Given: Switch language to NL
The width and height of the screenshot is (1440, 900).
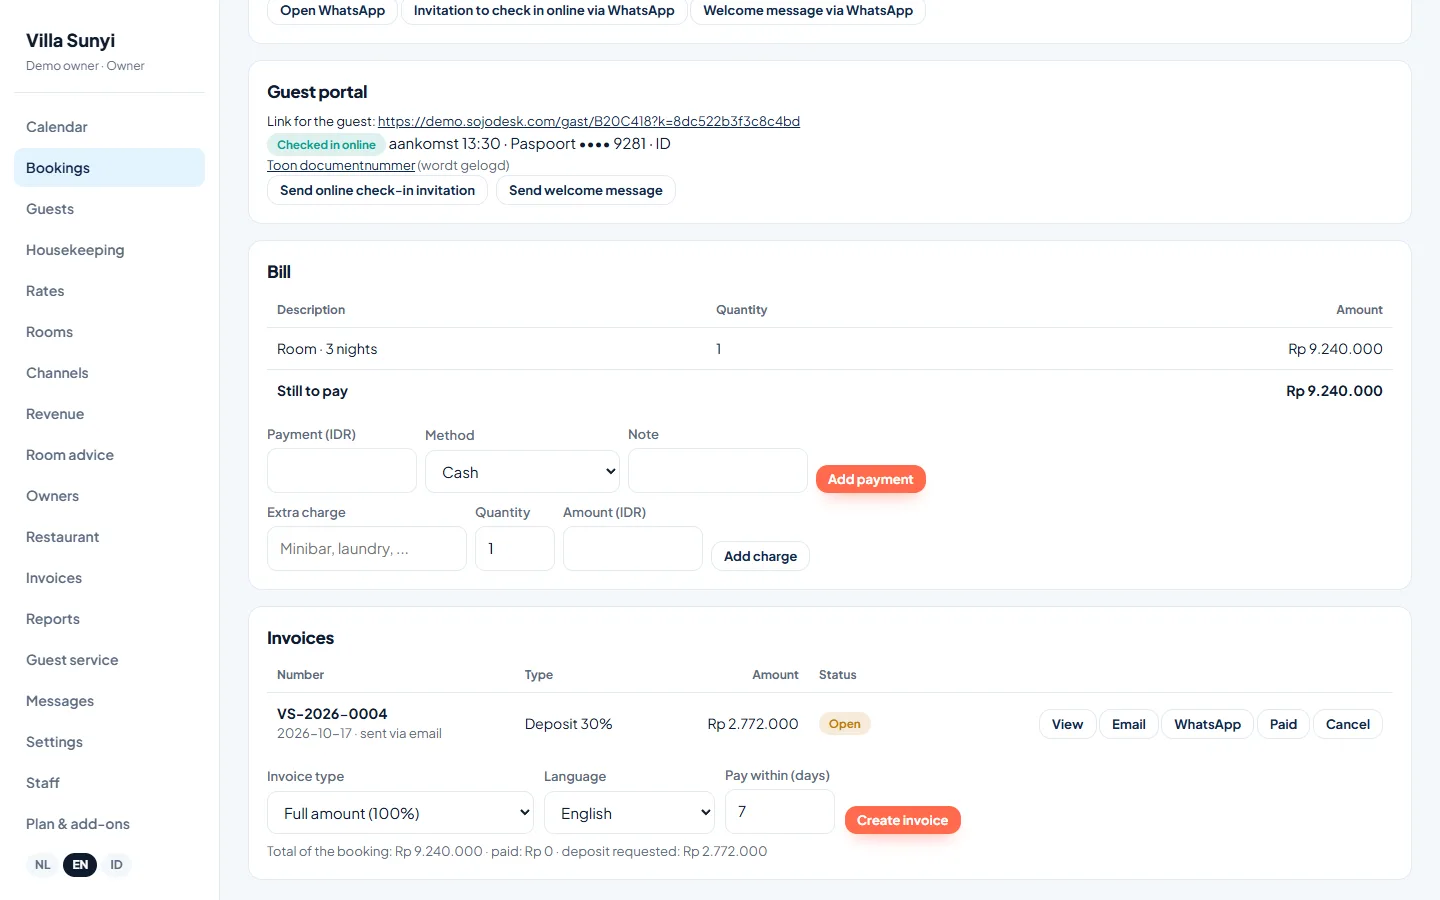Looking at the screenshot, I should (43, 865).
